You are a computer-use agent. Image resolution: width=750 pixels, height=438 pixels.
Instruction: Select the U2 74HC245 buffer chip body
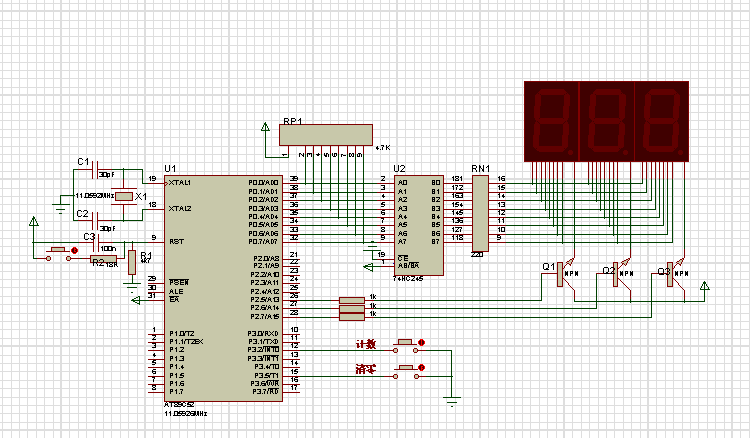419,225
